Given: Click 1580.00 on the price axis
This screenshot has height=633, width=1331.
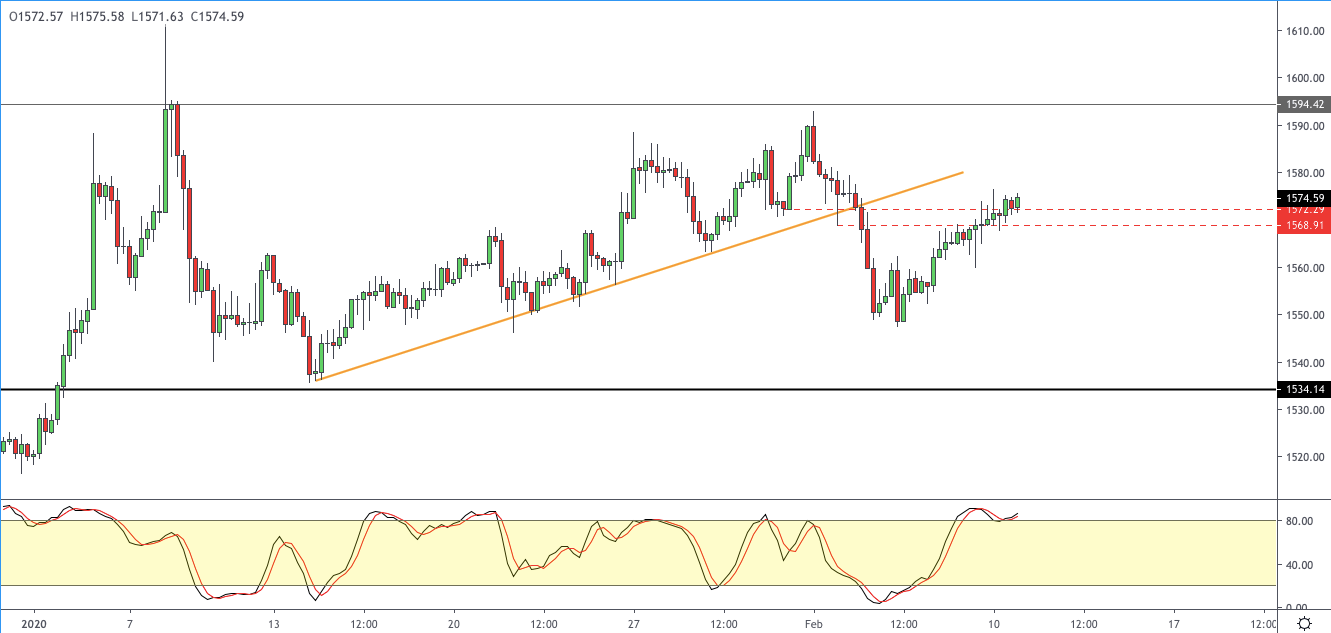Looking at the screenshot, I should click(1305, 173).
